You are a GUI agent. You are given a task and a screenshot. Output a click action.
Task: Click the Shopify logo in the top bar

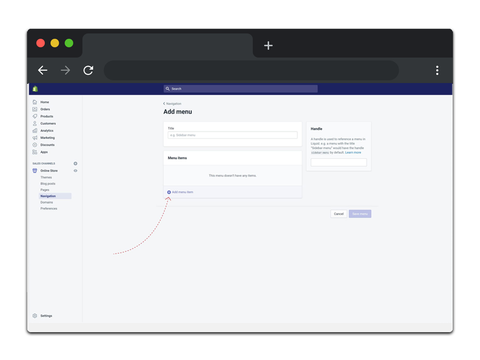point(35,89)
